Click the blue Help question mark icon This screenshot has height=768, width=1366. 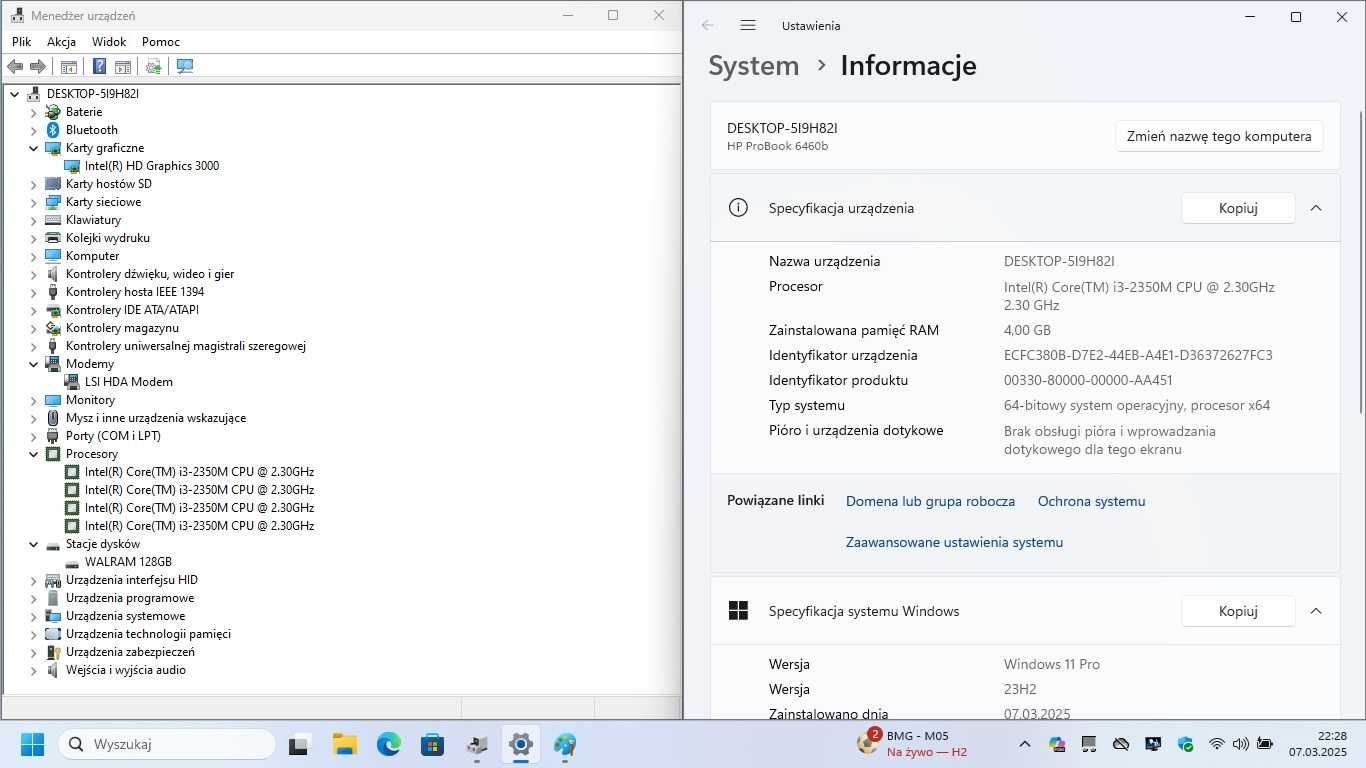pos(99,67)
